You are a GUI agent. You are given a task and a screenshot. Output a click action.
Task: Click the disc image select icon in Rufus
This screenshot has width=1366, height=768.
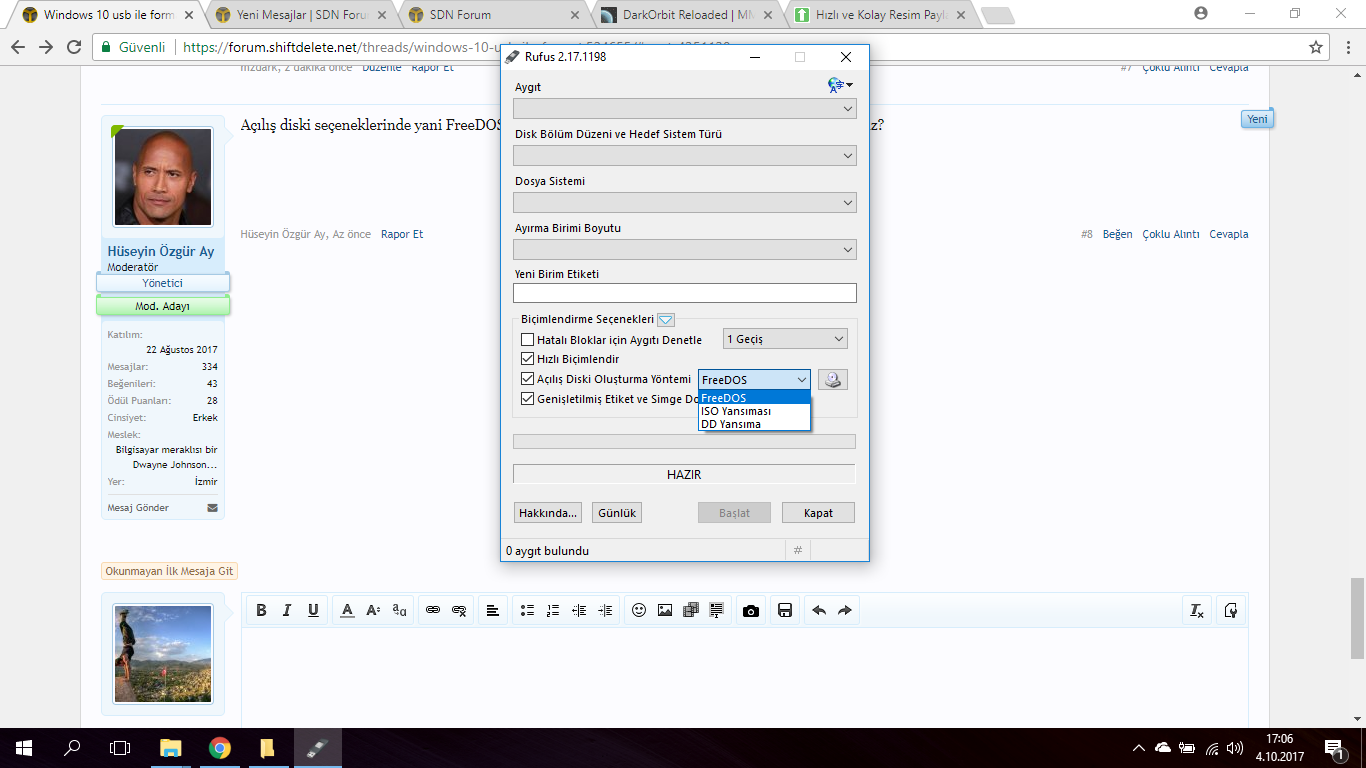833,380
